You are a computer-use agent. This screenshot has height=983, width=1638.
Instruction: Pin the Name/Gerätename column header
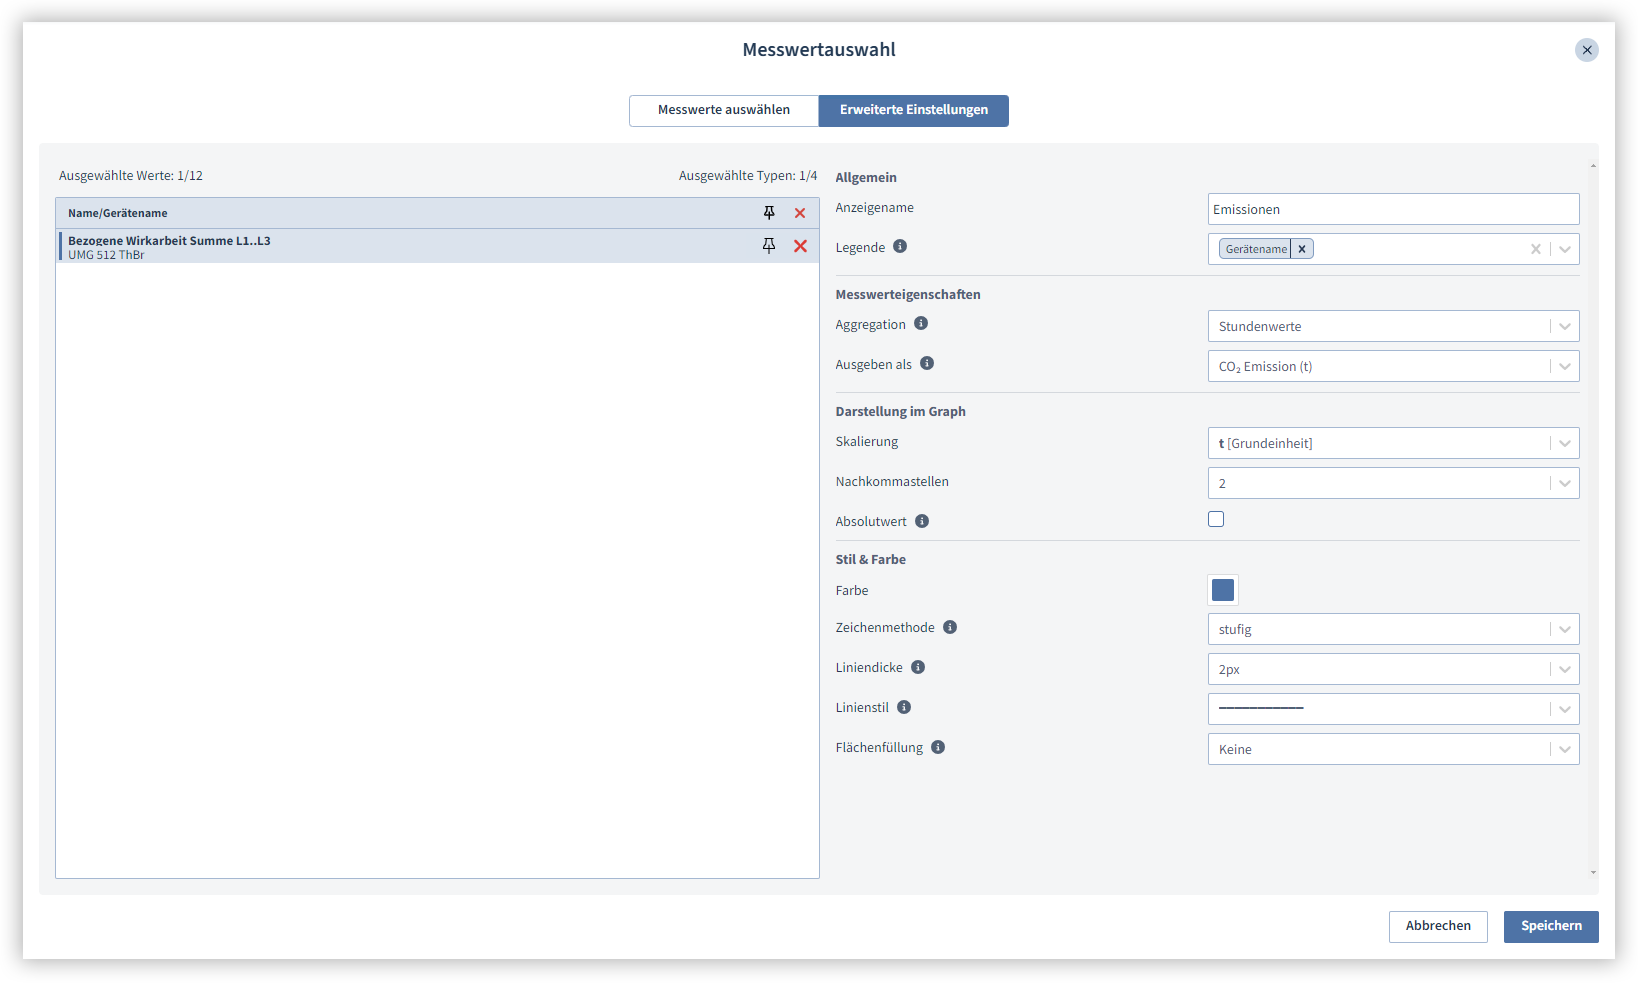(x=769, y=213)
